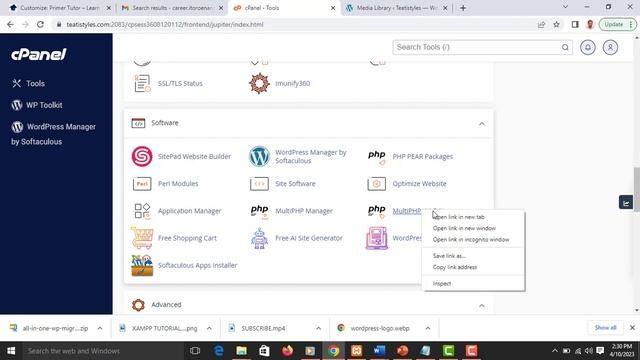Screen dimensions: 640x360
Task: Click the Windows Start button
Action: click(x=11, y=351)
